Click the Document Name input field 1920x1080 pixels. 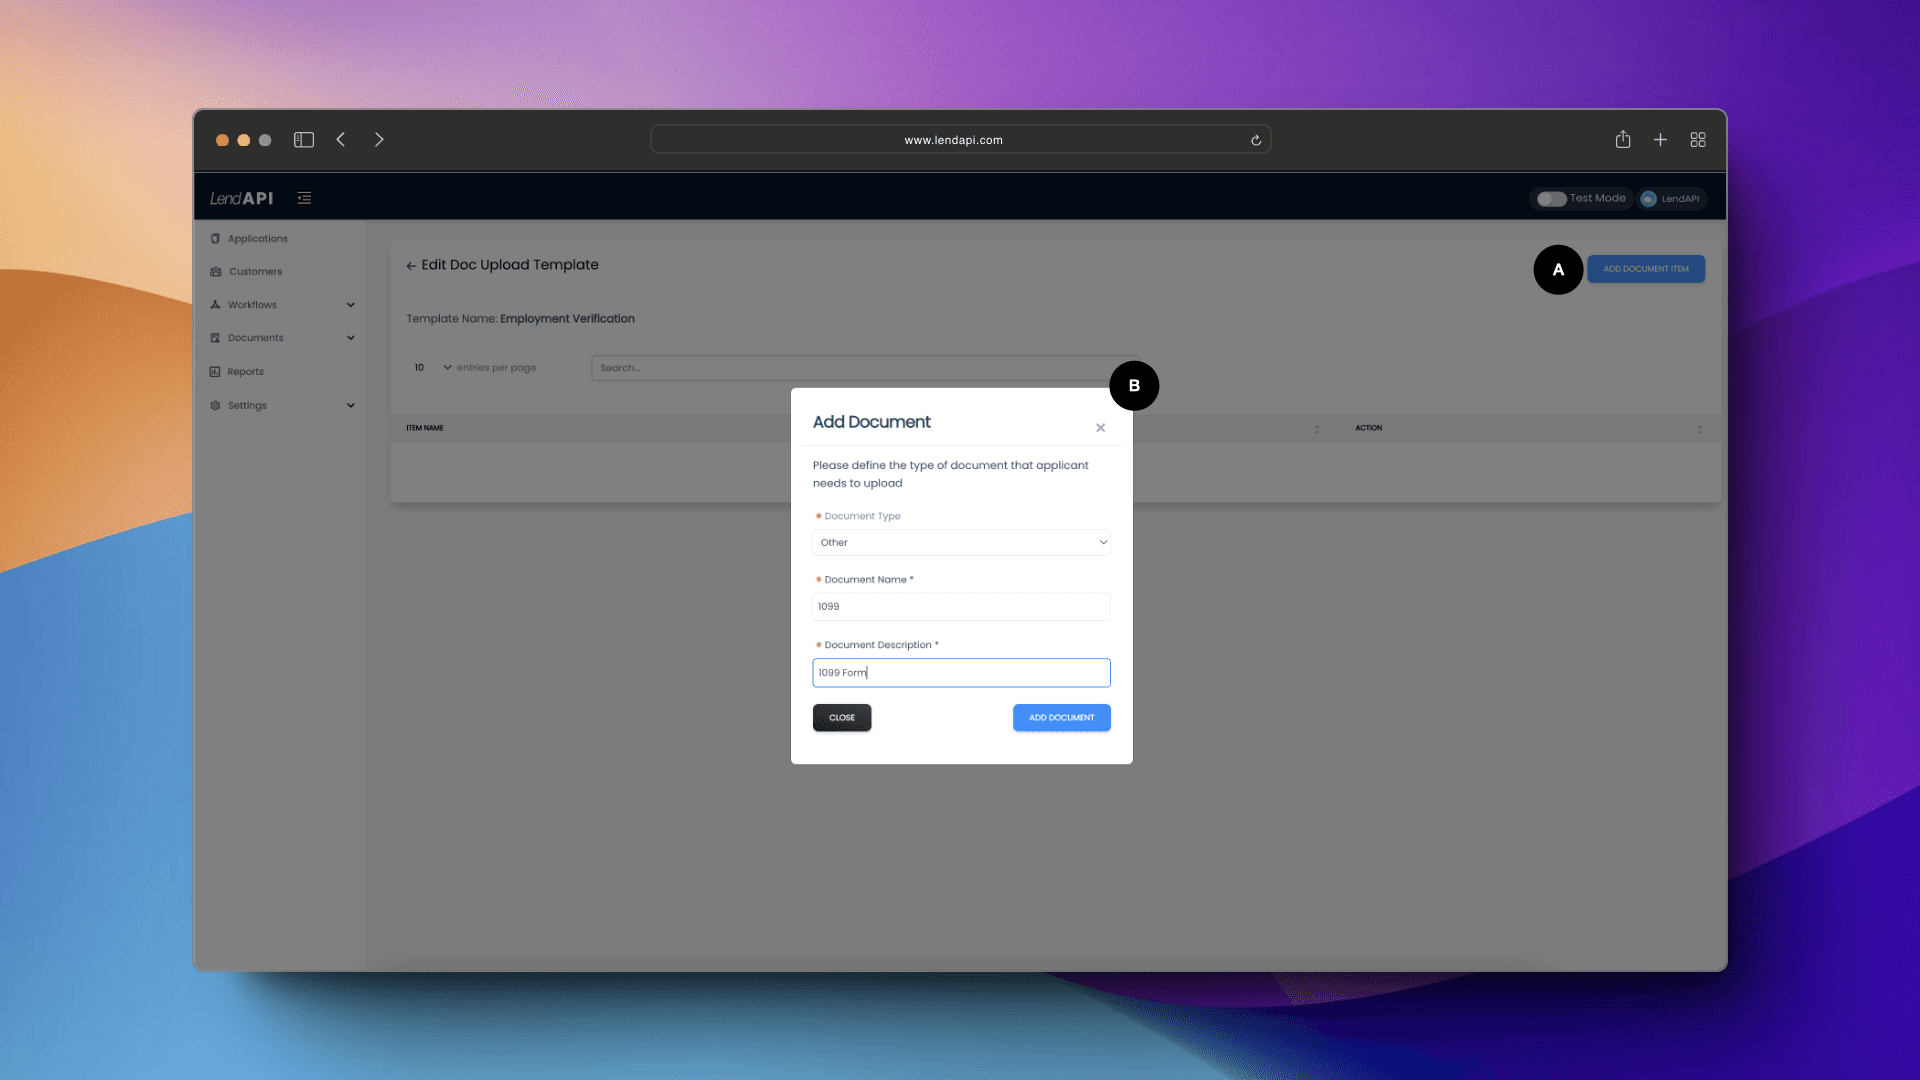[x=961, y=605]
